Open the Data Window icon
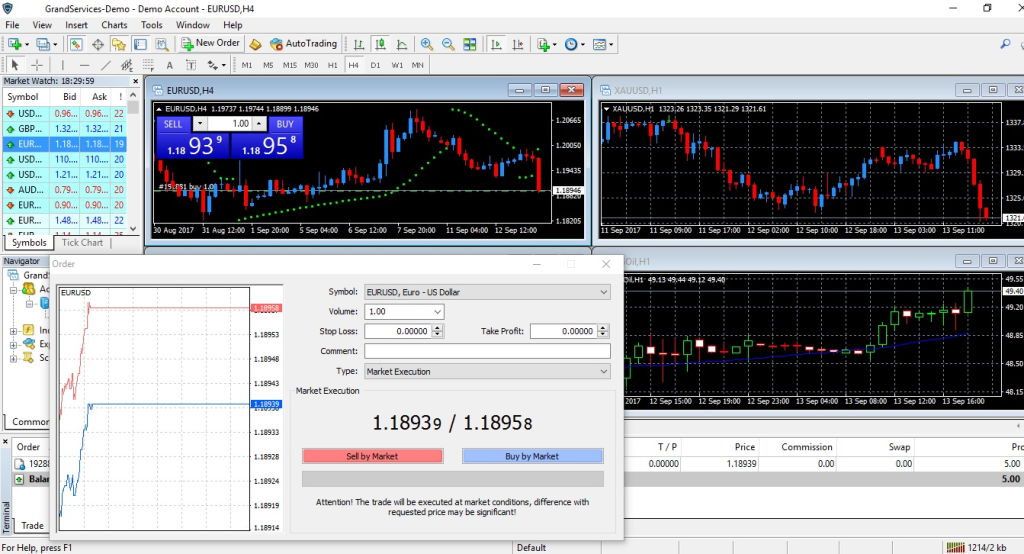 (97, 44)
